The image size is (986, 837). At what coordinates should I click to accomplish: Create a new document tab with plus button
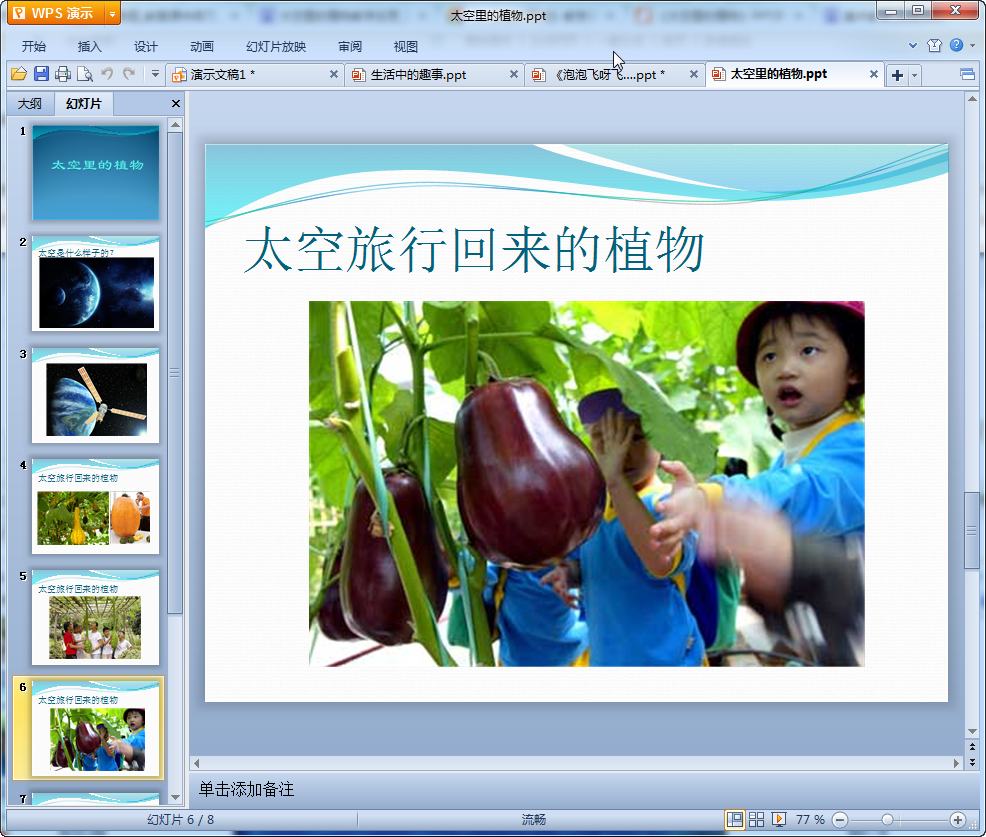coord(897,75)
